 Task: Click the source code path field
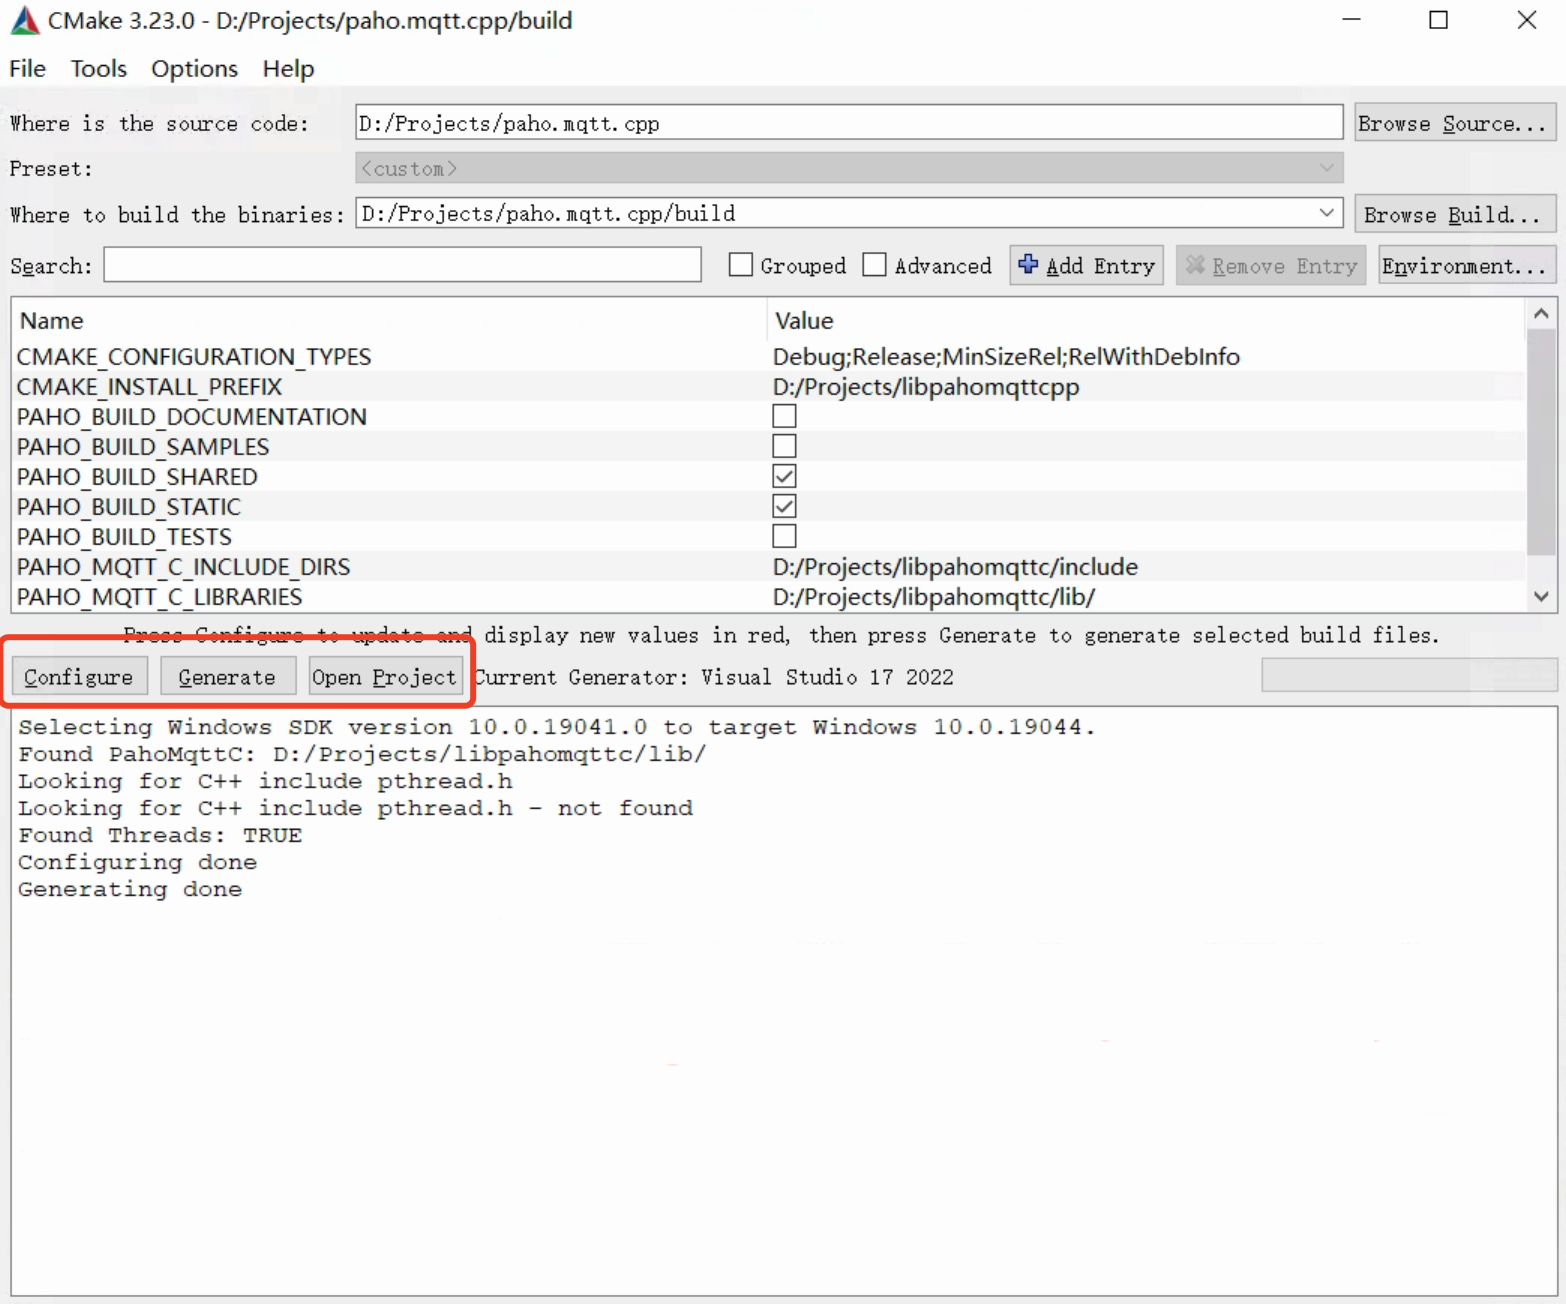click(x=849, y=123)
